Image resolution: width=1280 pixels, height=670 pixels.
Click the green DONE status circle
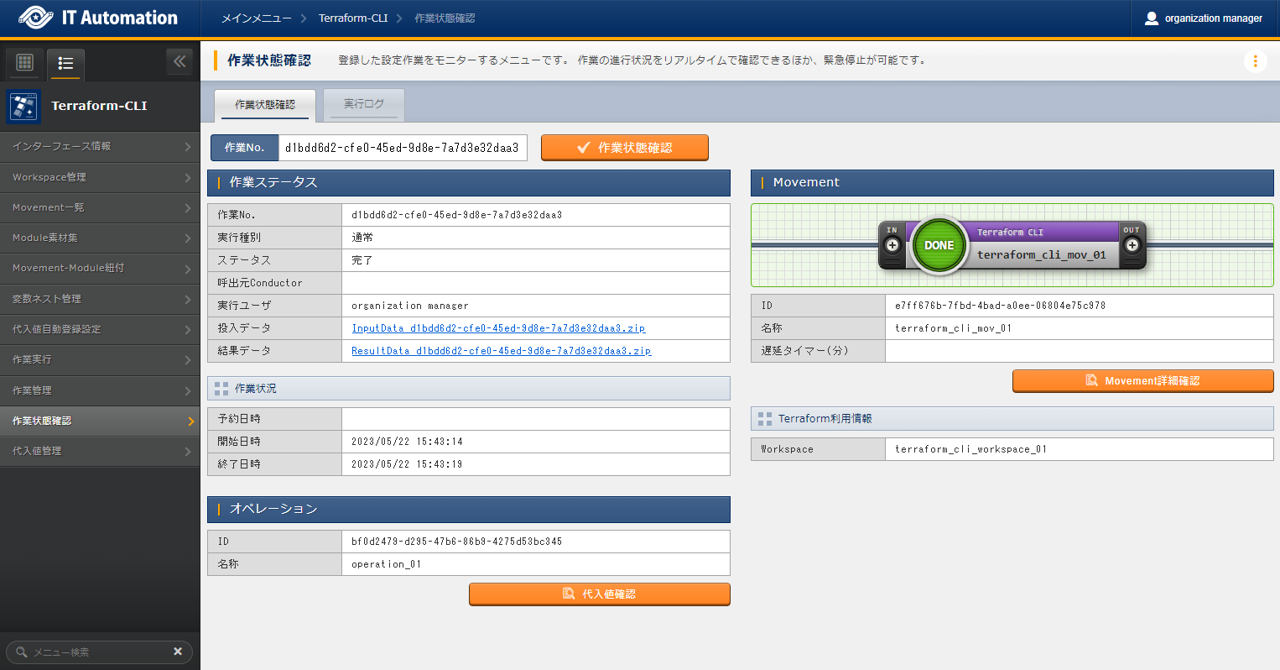(x=939, y=245)
